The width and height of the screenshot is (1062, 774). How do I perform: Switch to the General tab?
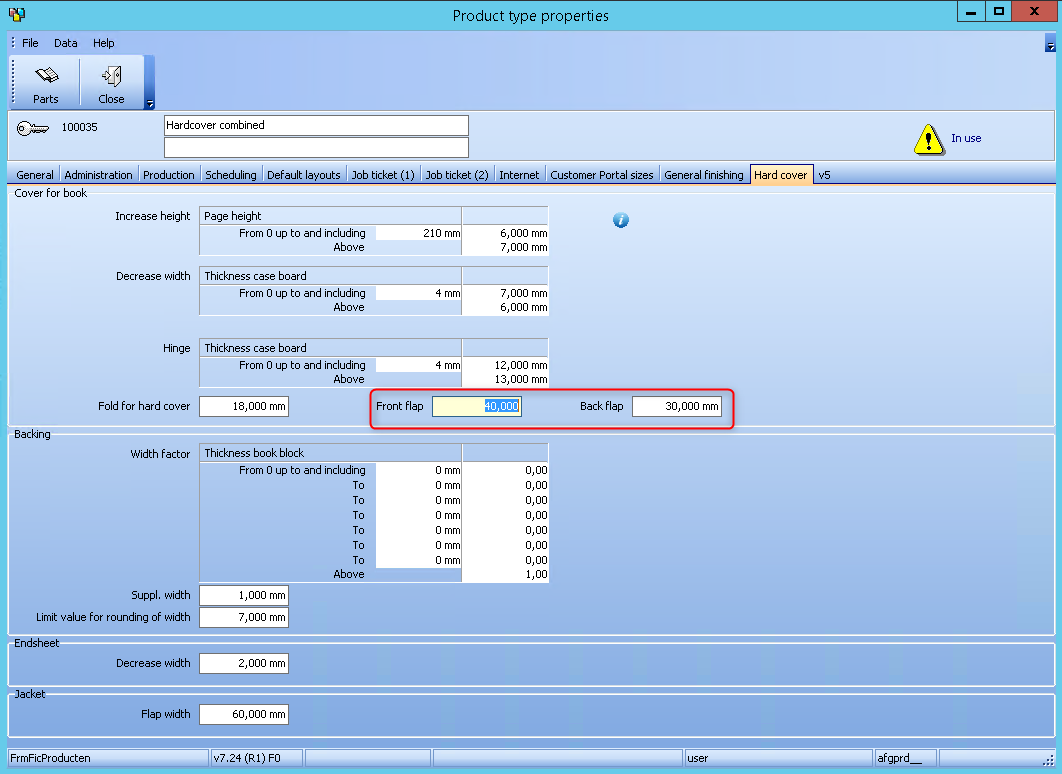pos(35,175)
